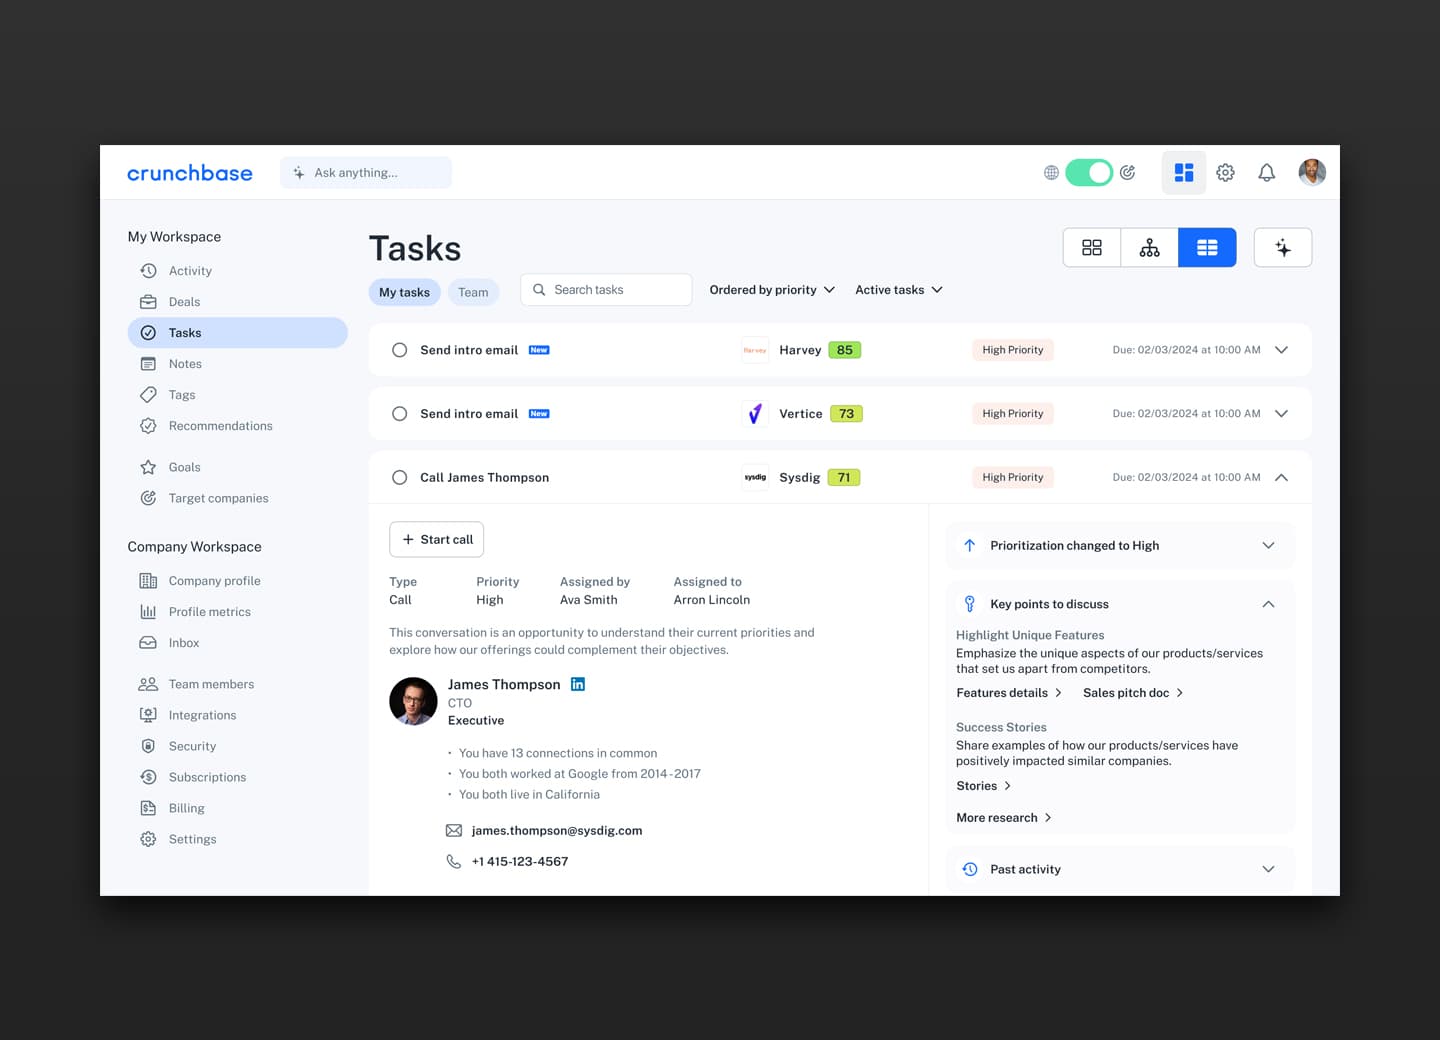Open the Features details link

pos(1009,693)
